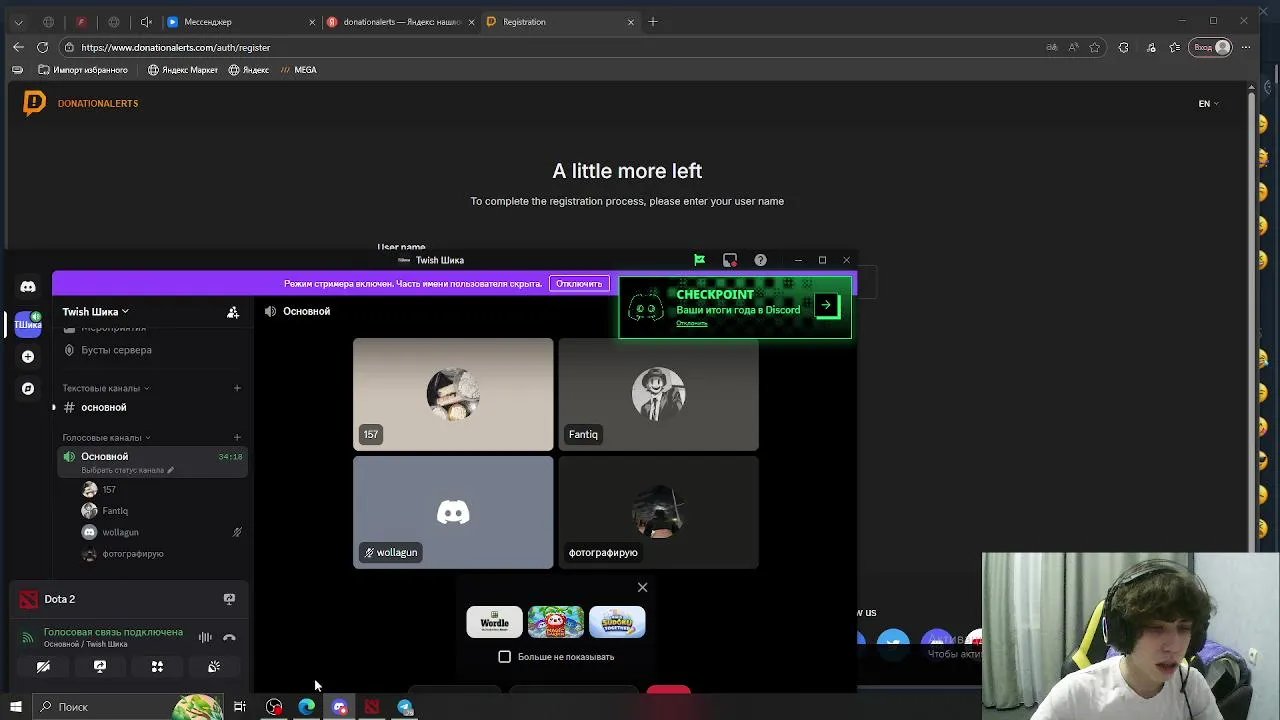Open Яндекс bookmark in favorites bar
This screenshot has height=720, width=1280.
(248, 70)
